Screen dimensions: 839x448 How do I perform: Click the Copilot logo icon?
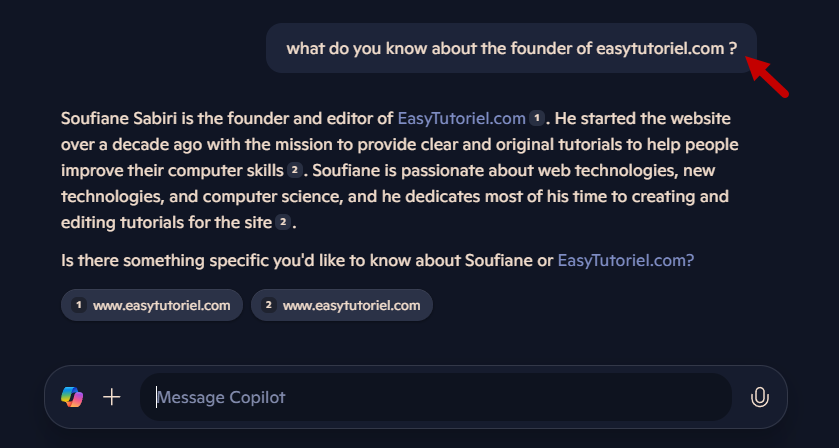pos(72,397)
